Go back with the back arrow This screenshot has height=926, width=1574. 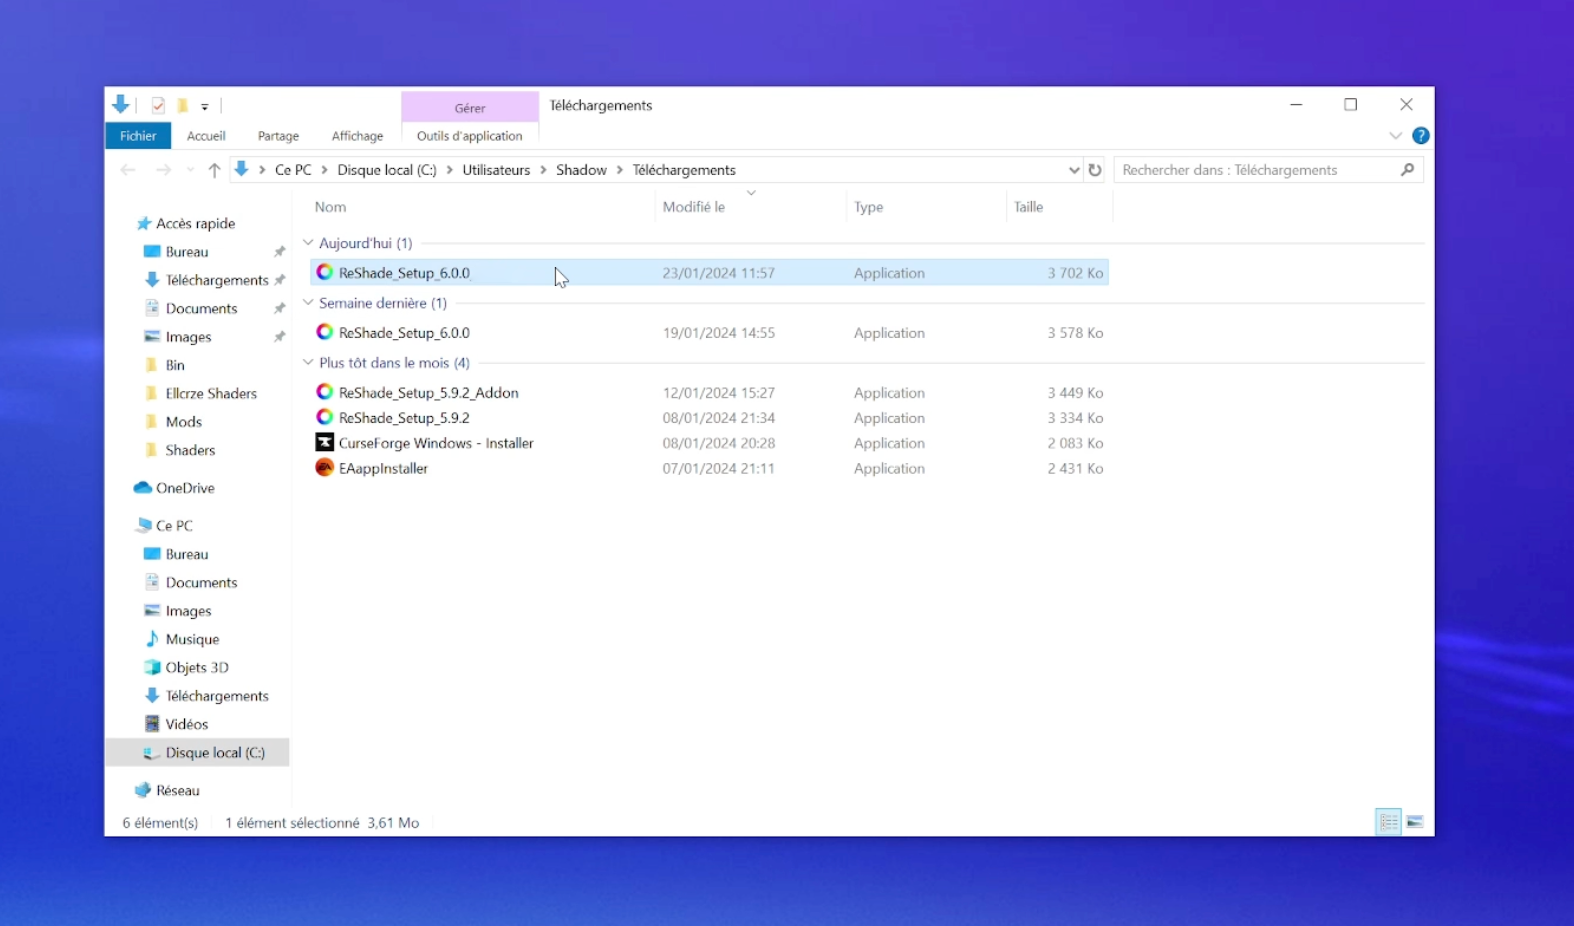click(x=128, y=170)
